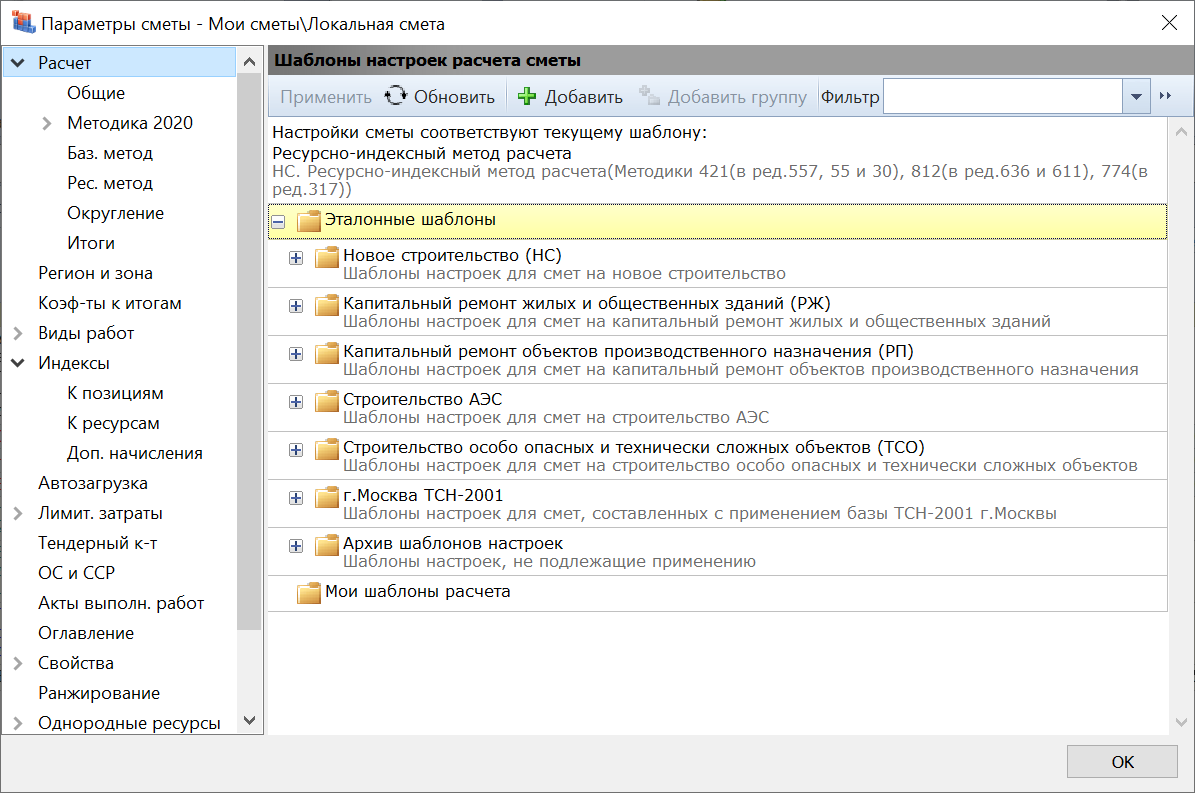Collapse the Индексы tree section
The width and height of the screenshot is (1195, 793).
tap(18, 363)
